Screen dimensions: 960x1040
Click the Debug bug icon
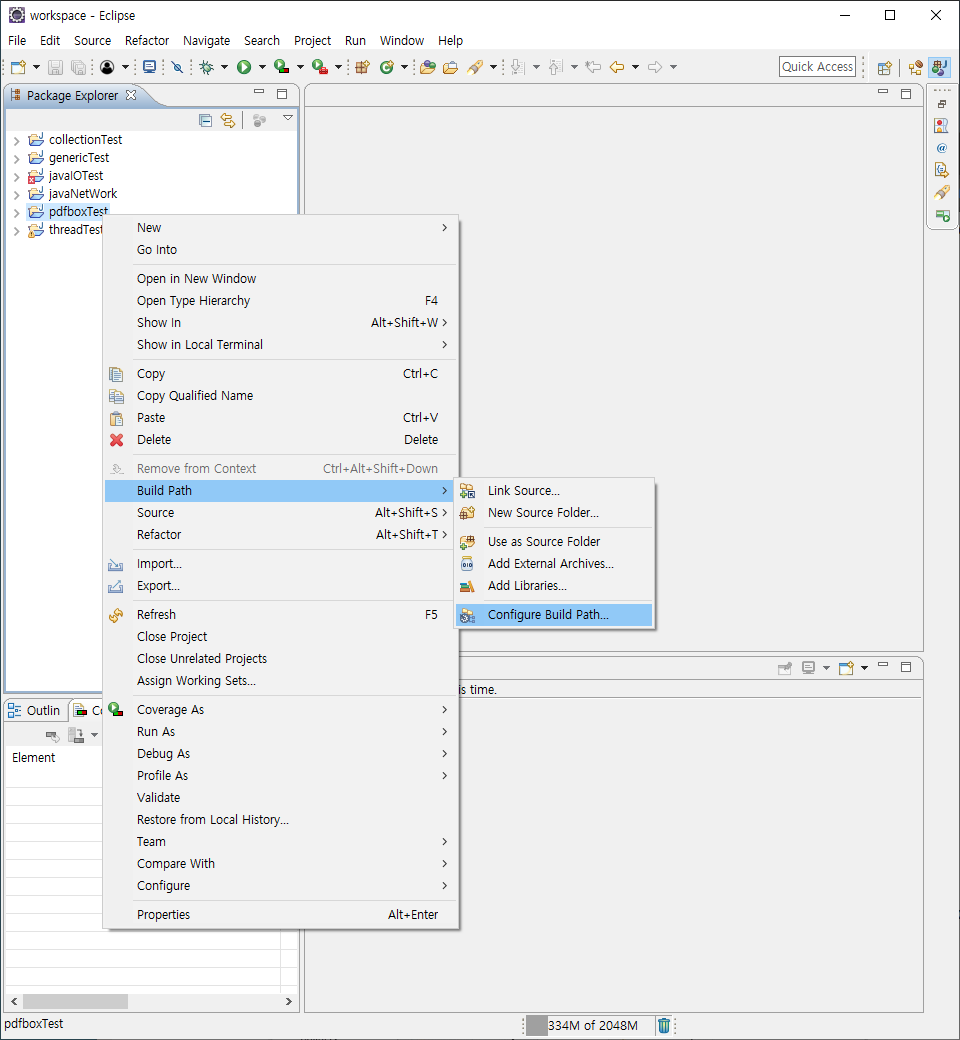coord(207,67)
